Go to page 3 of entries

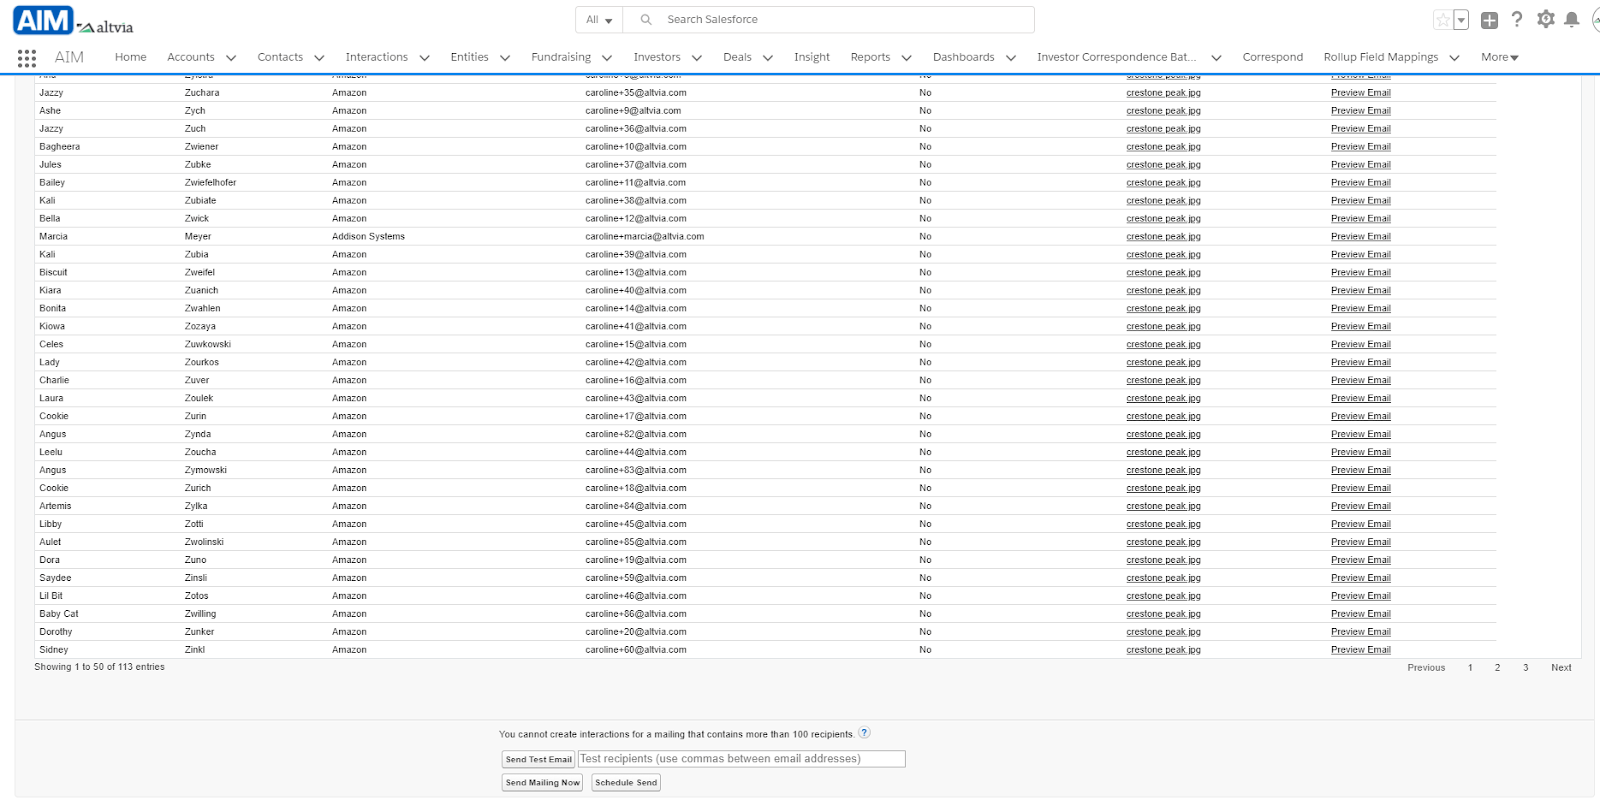pos(1525,667)
